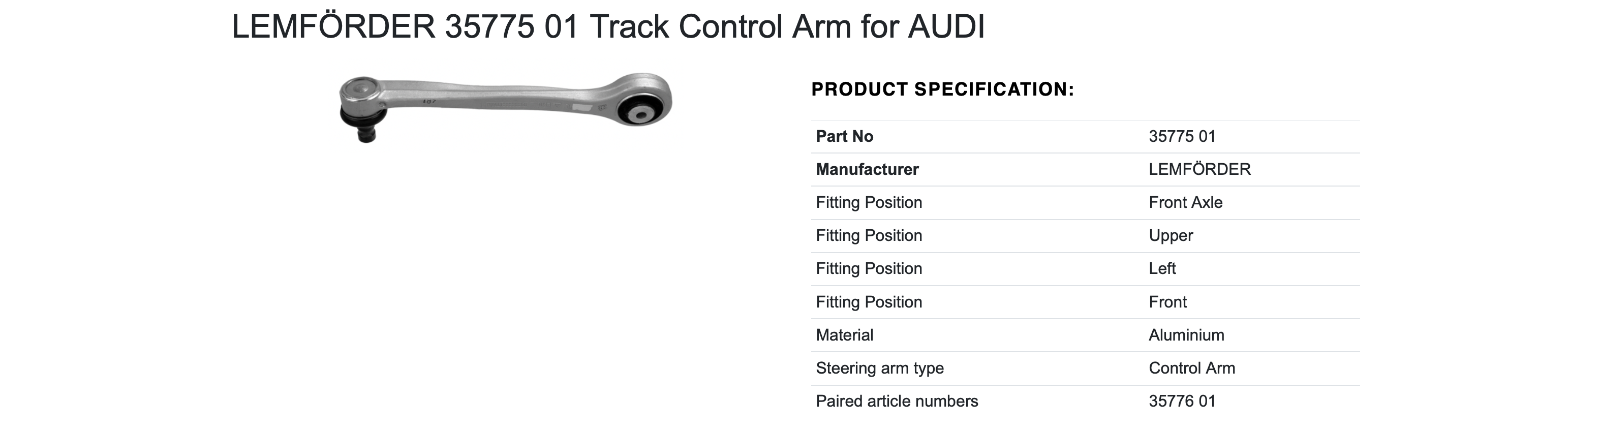Click the control arm product image
The image size is (1600, 429).
[505, 106]
